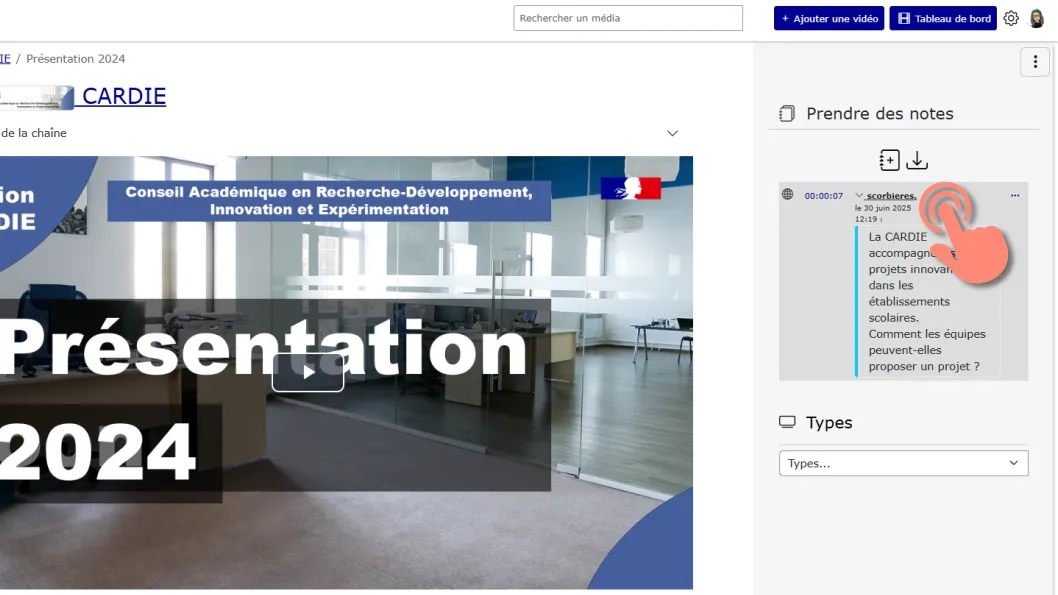Viewport: 1058px width, 595px height.
Task: Click the scorbieres author name
Action: click(891, 196)
